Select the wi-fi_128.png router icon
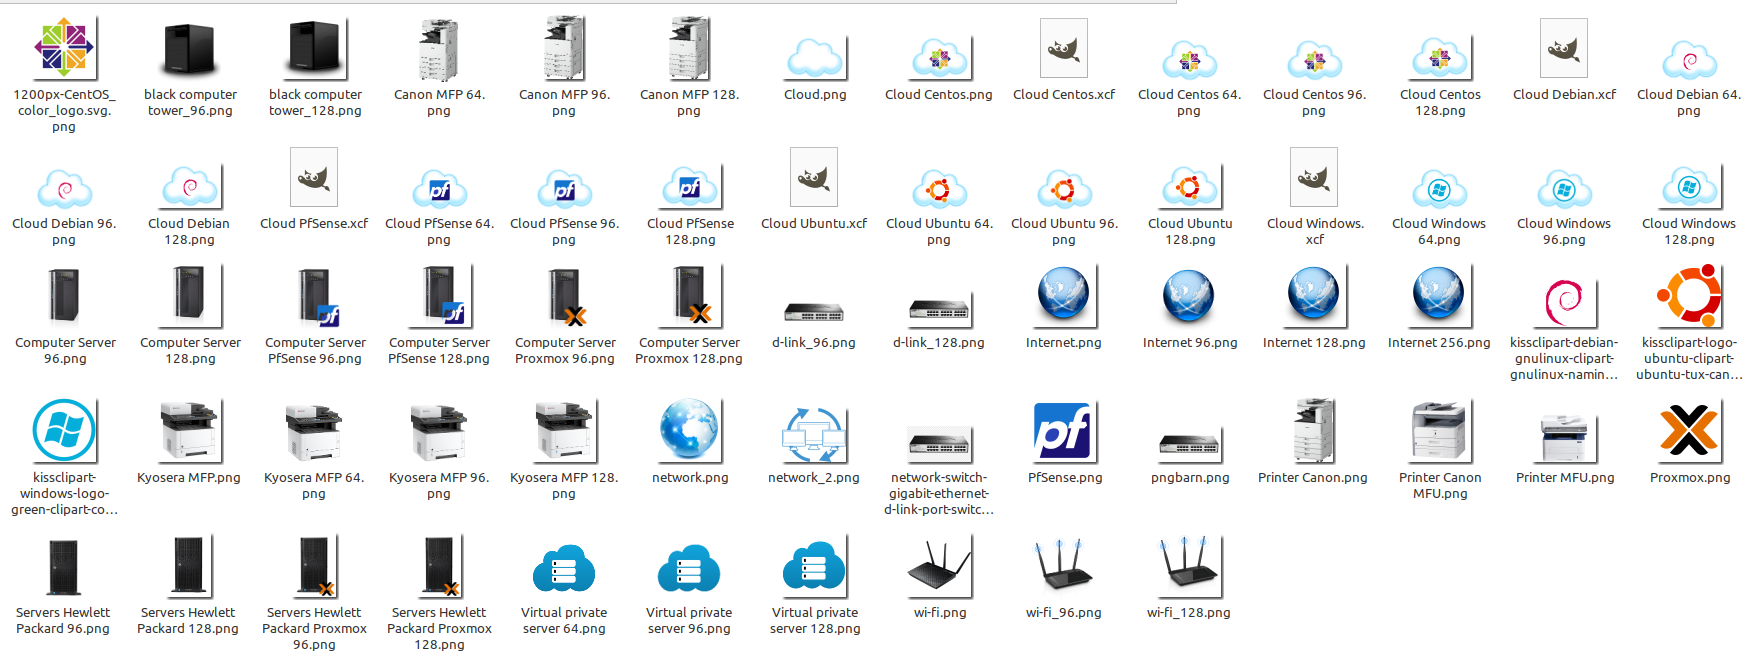Viewport: 1756px width, 669px height. (x=1189, y=568)
